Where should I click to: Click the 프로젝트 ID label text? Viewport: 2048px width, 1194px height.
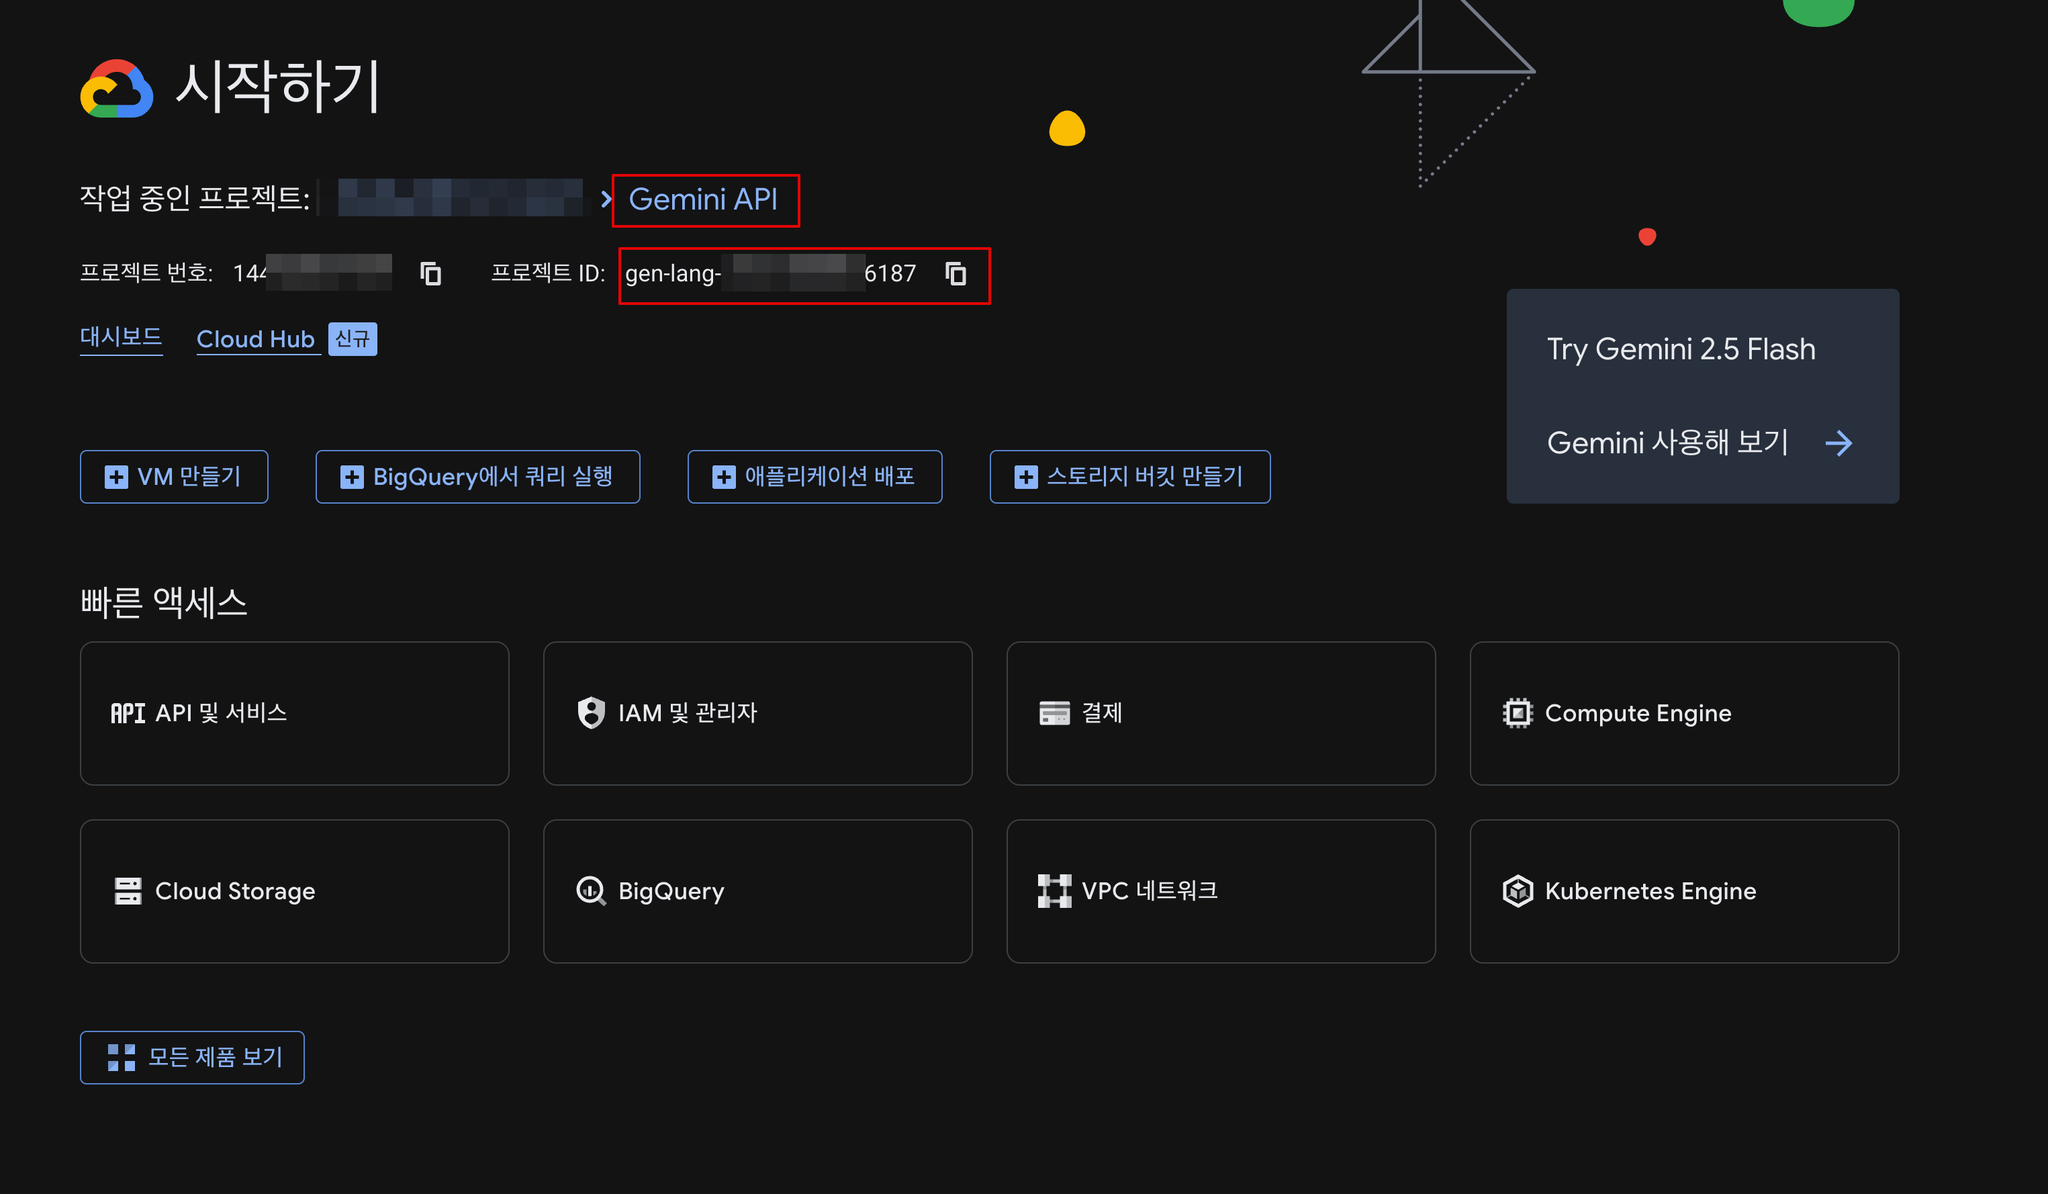click(x=548, y=273)
